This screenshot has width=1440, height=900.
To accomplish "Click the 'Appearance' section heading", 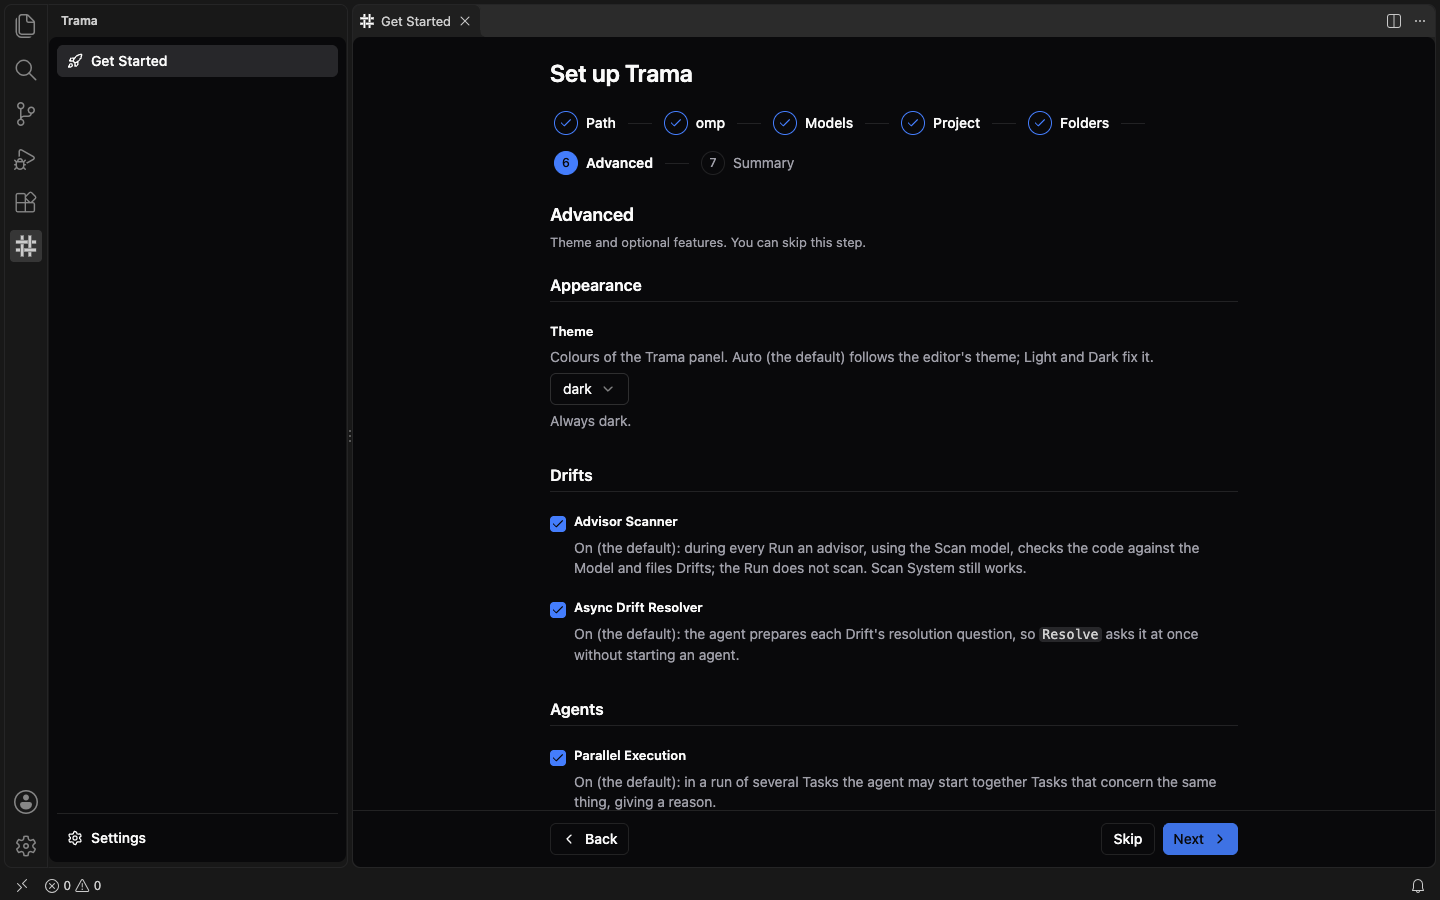I will [x=596, y=285].
